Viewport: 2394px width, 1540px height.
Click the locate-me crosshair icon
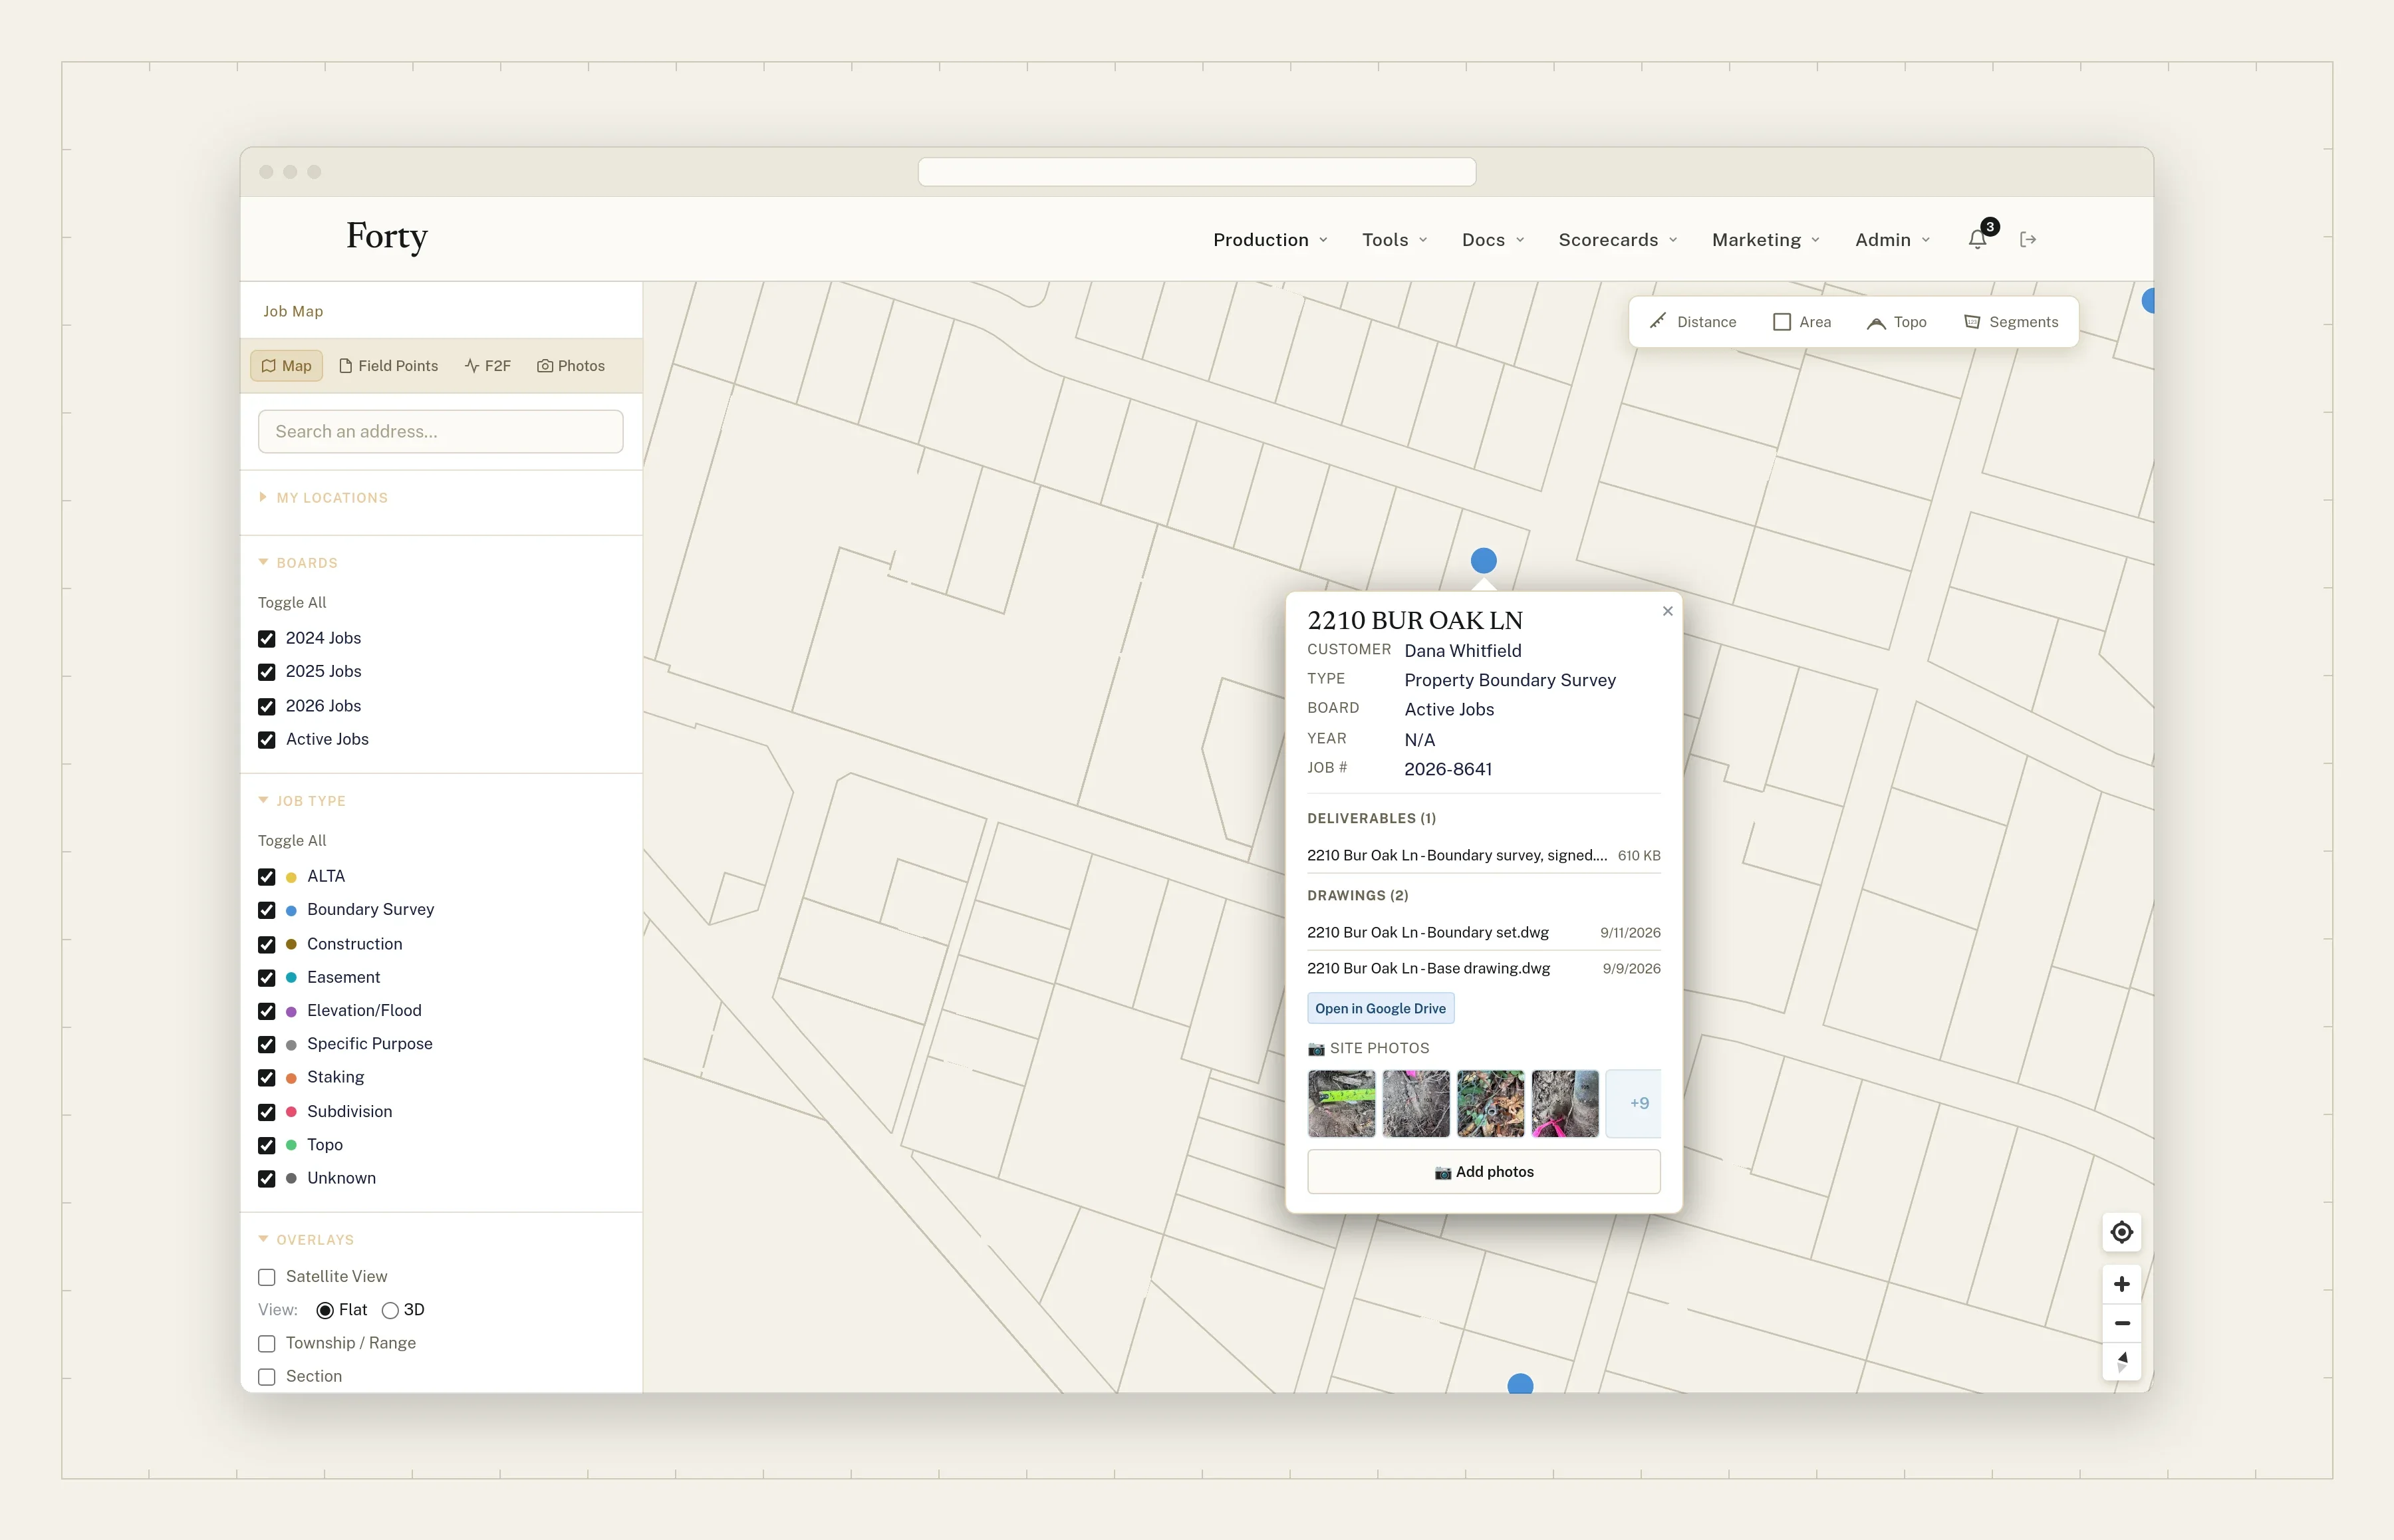point(2121,1232)
